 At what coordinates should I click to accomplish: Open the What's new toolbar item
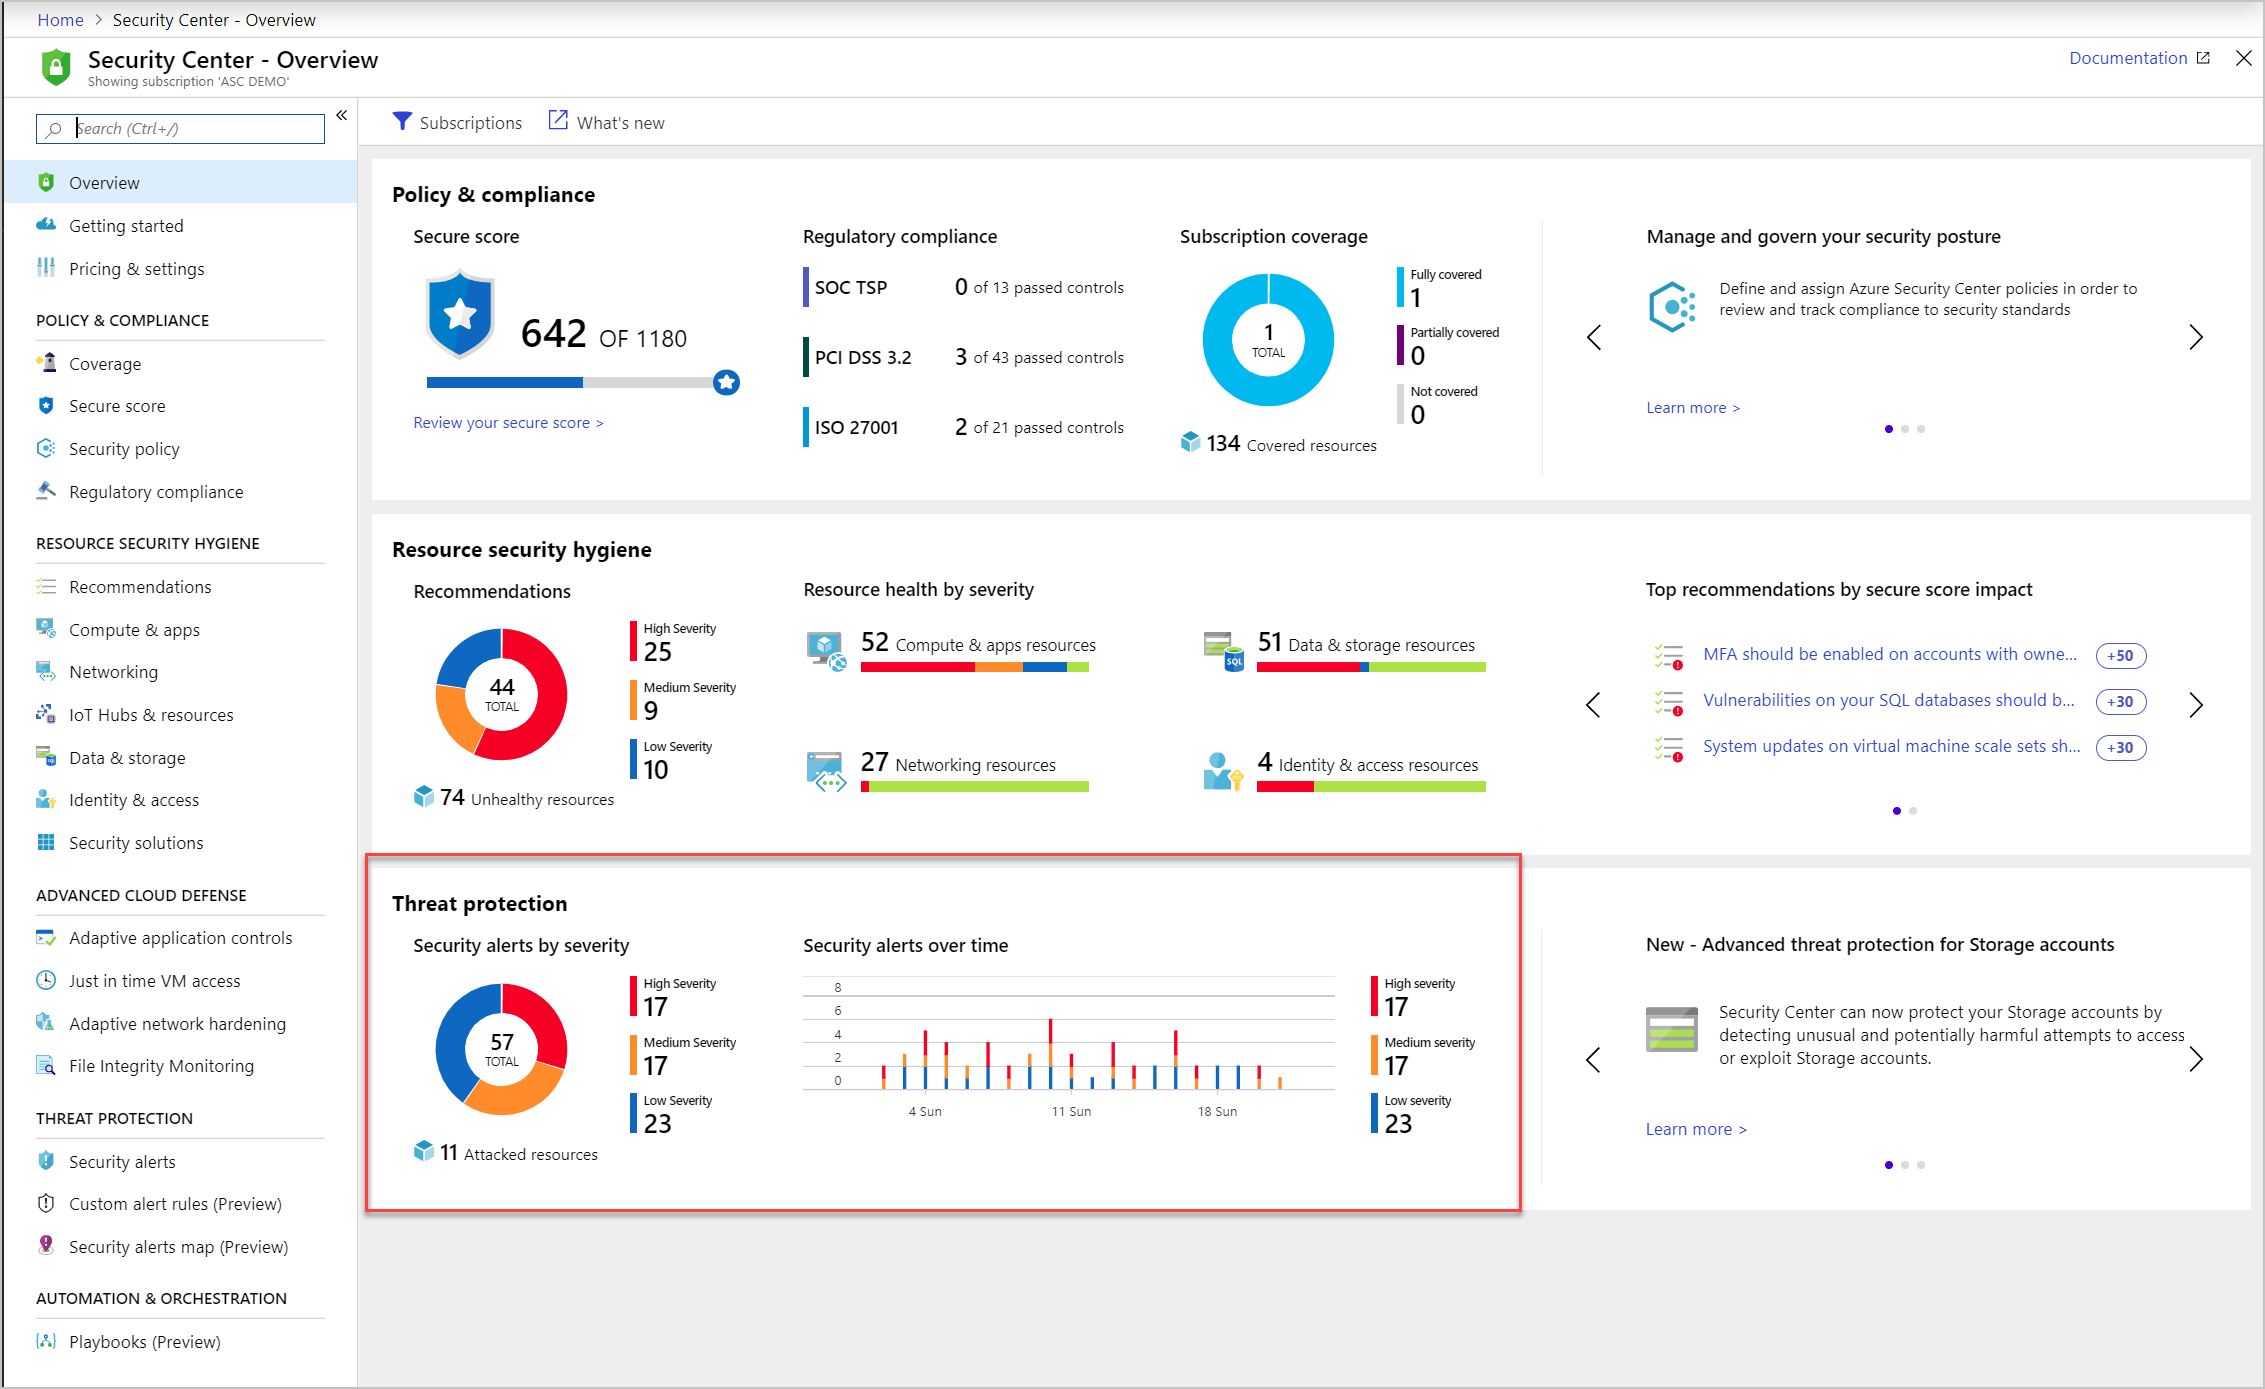[x=606, y=122]
